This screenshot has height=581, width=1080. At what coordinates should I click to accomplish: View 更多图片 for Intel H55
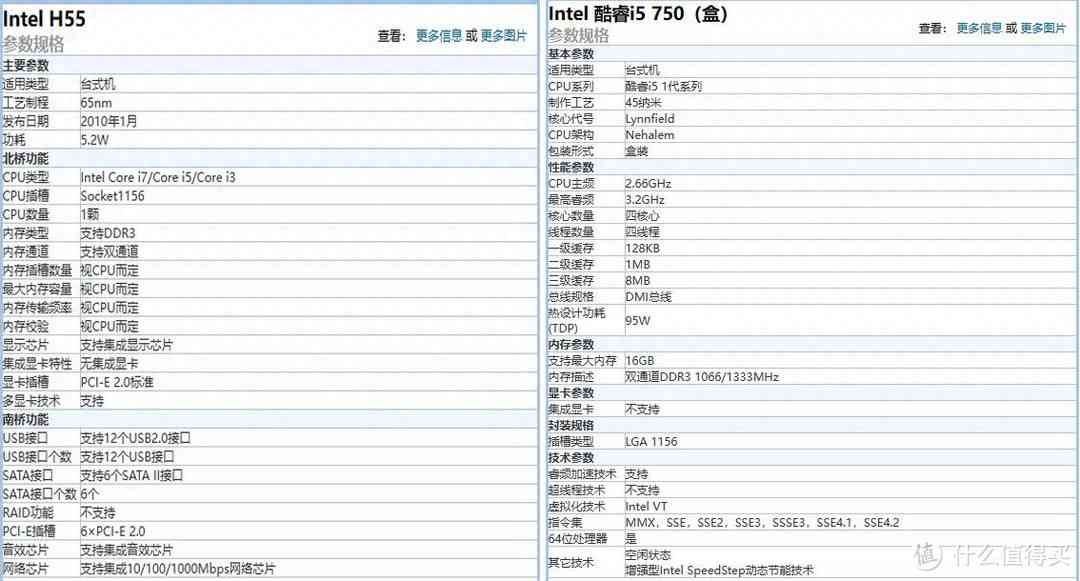point(502,35)
